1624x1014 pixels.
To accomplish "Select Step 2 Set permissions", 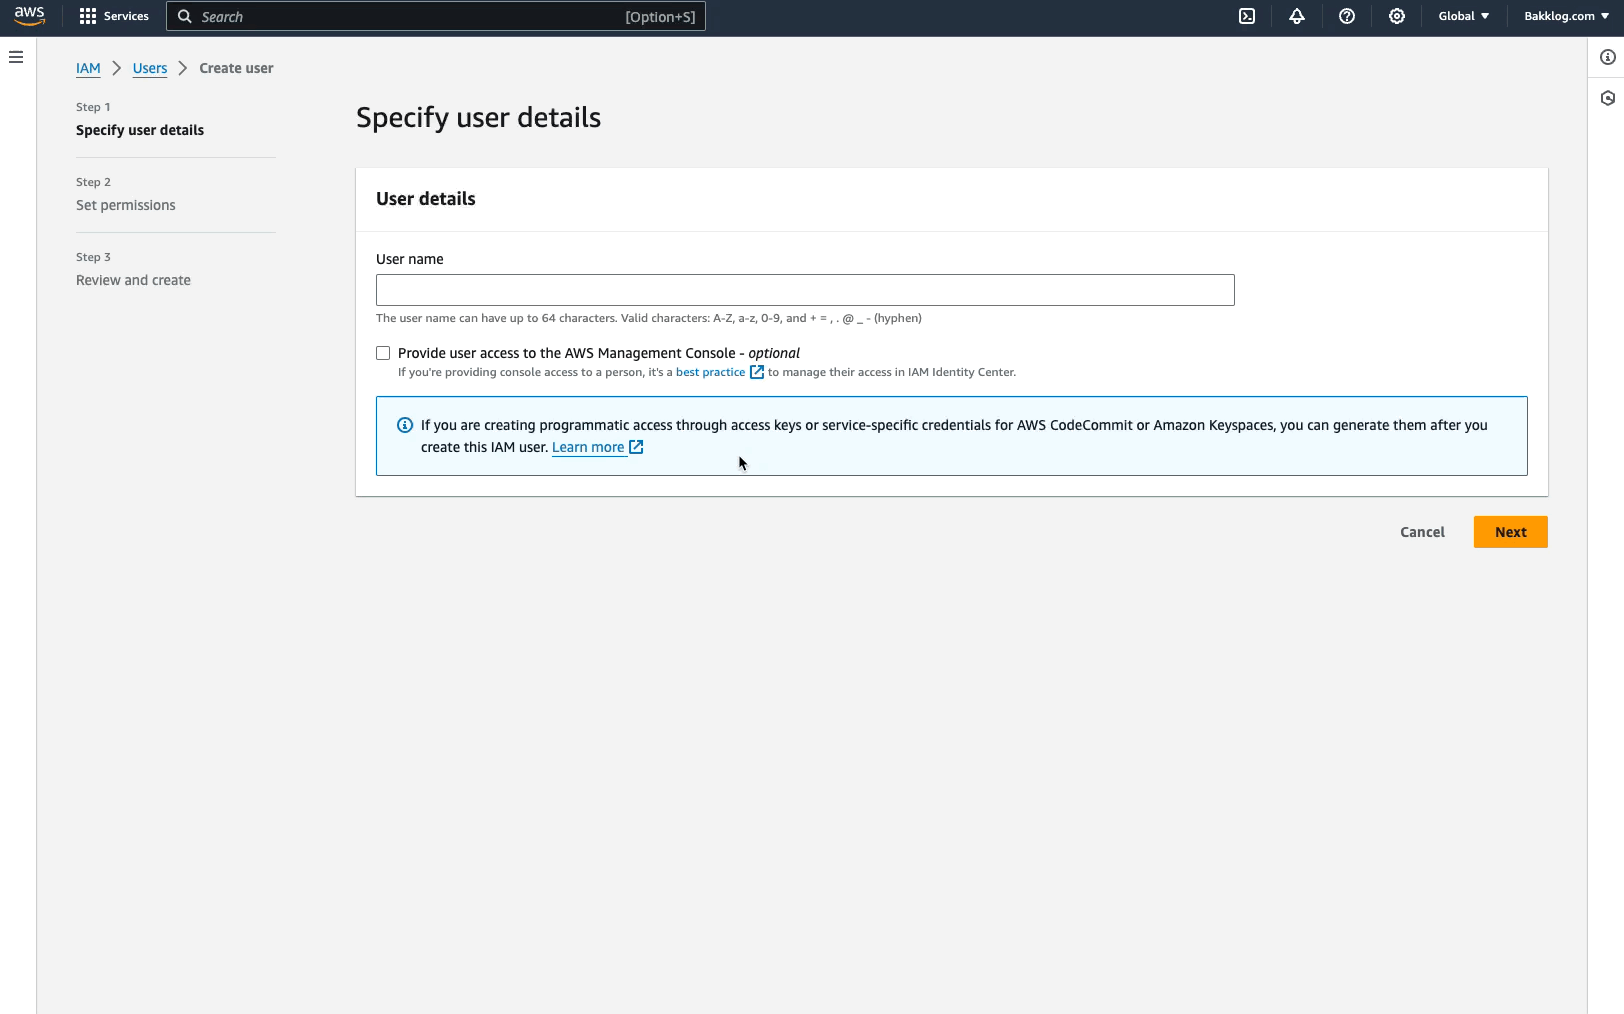I will [125, 205].
